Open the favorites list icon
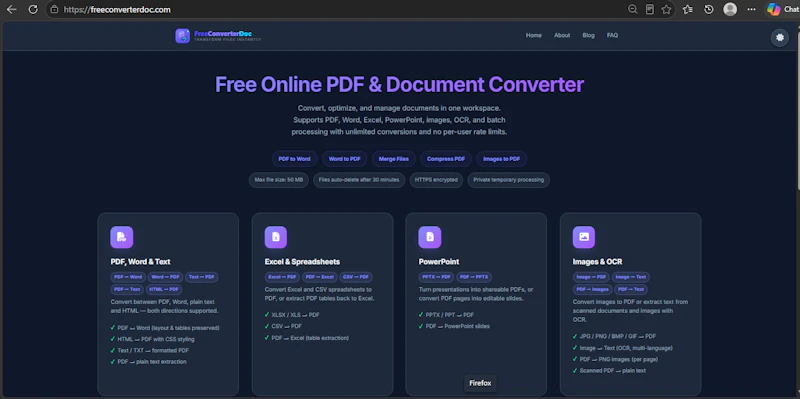The height and width of the screenshot is (399, 800). tap(688, 9)
